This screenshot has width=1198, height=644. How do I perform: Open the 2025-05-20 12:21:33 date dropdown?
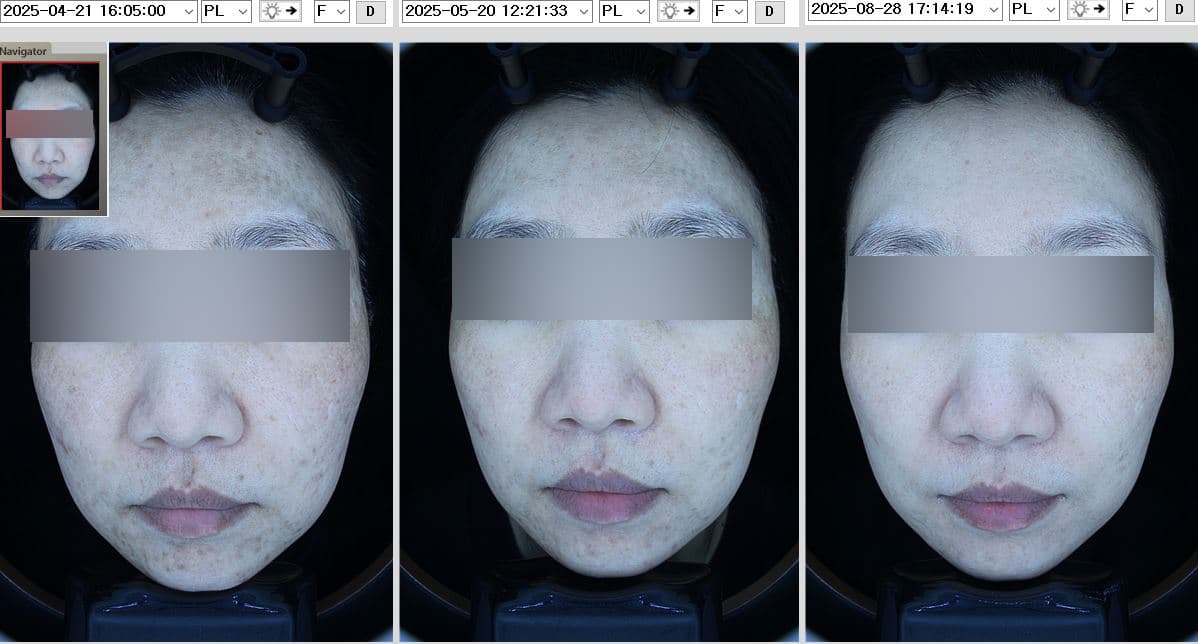coord(495,12)
